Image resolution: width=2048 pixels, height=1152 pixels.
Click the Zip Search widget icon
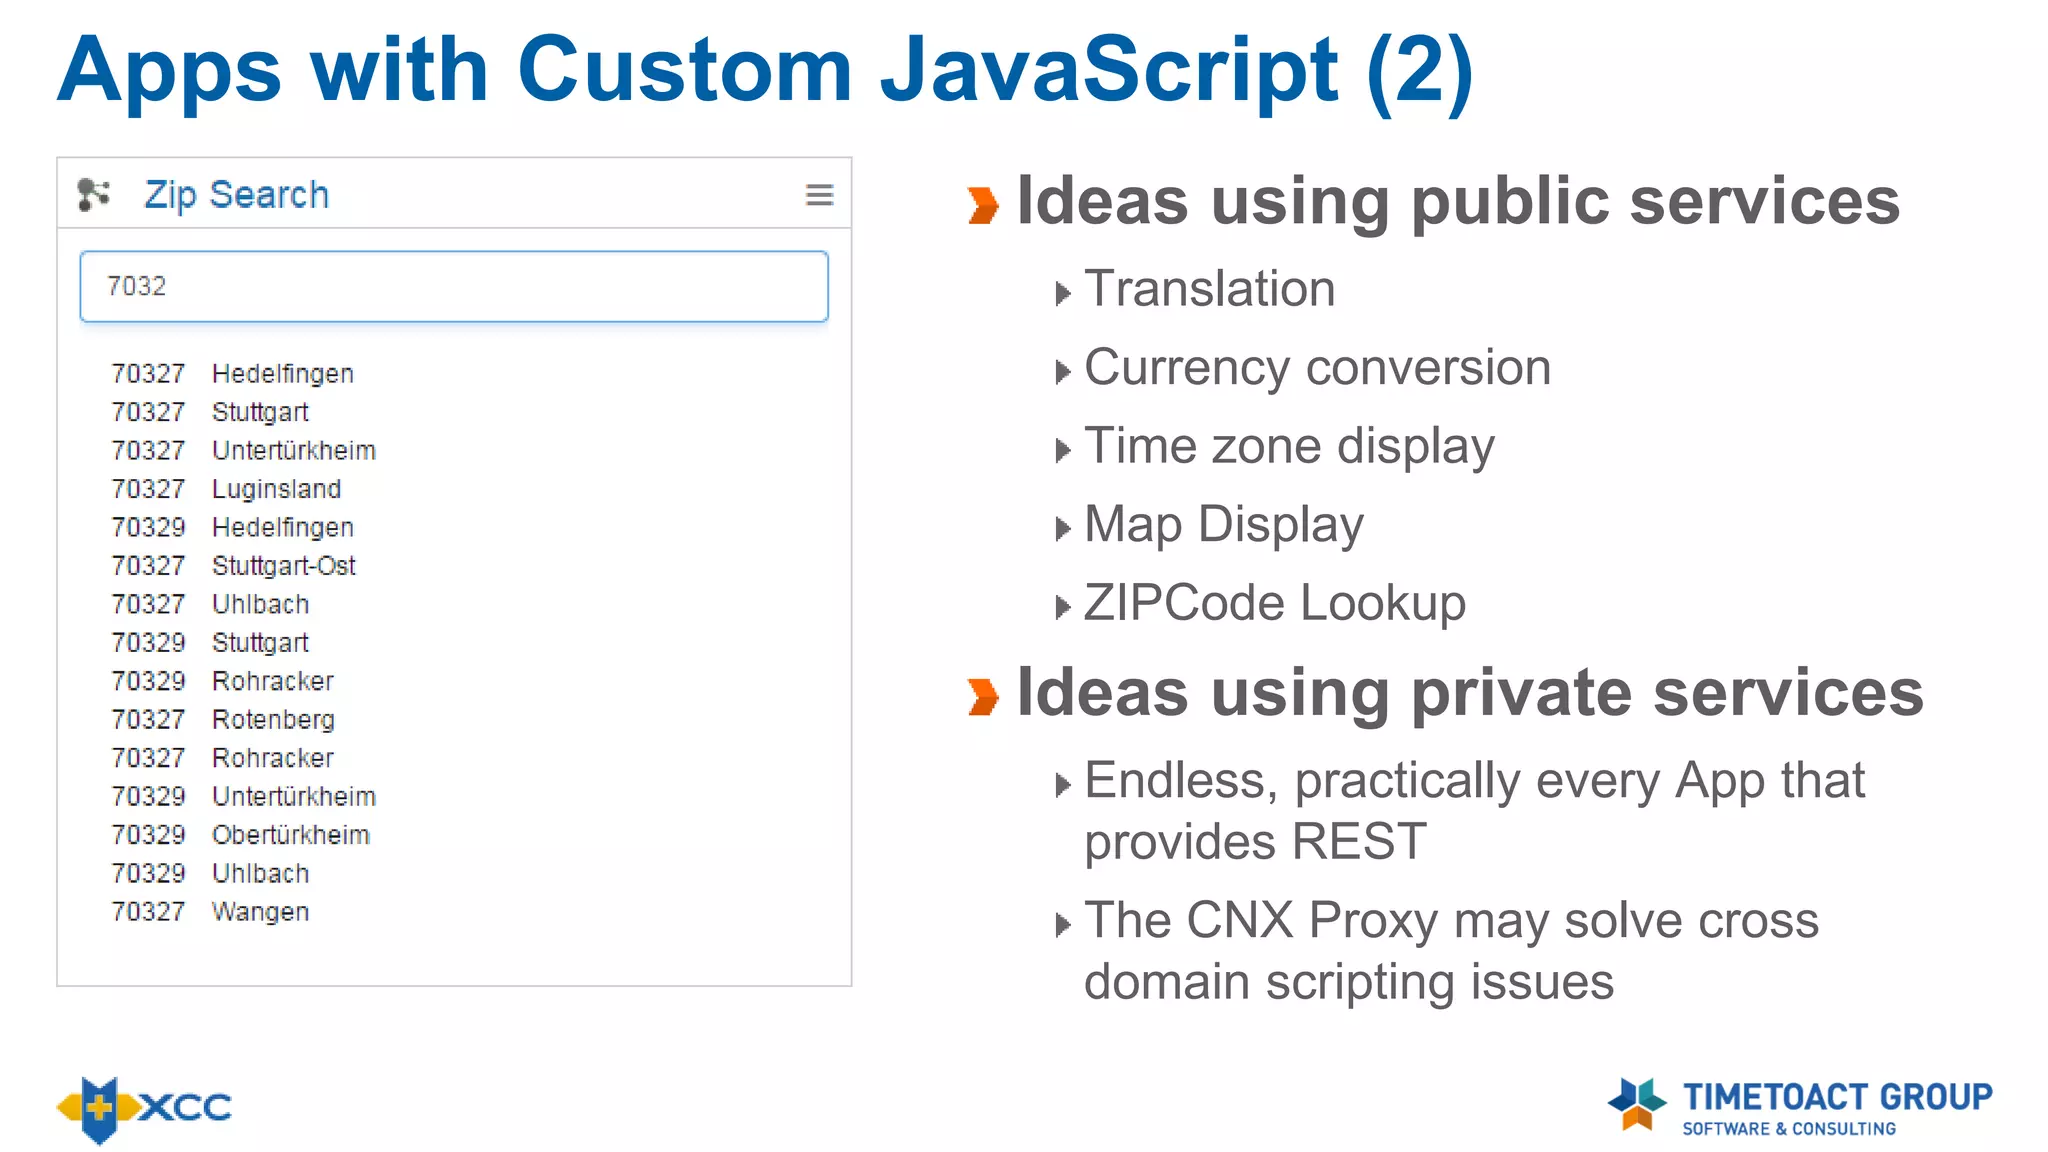(x=94, y=194)
